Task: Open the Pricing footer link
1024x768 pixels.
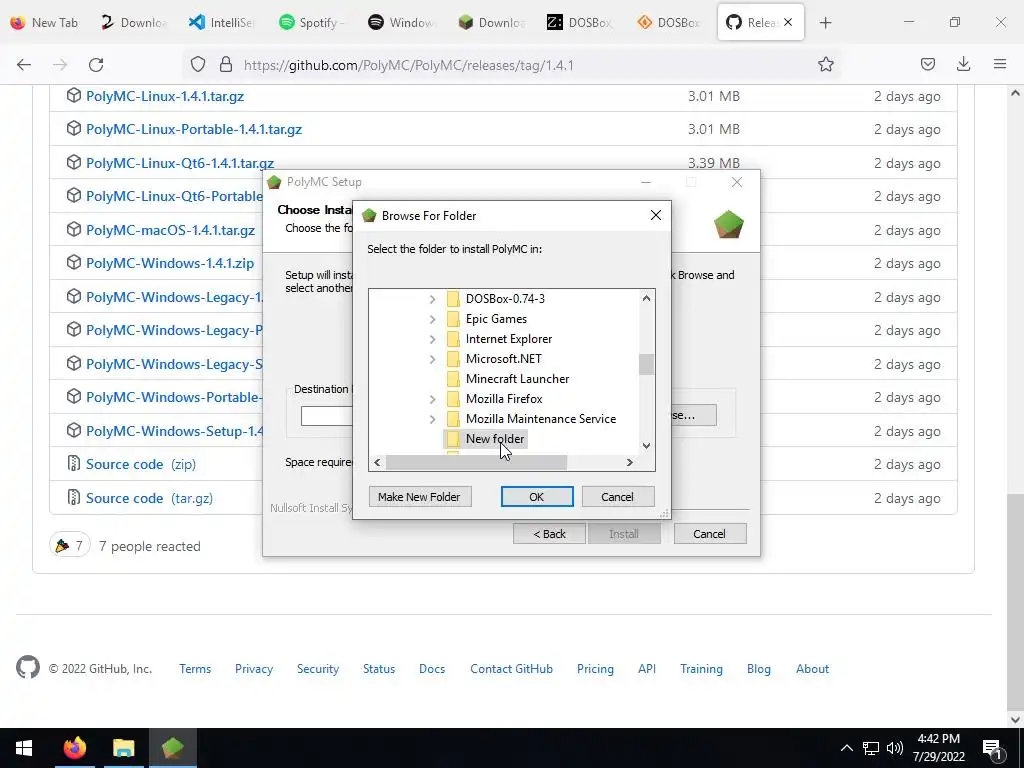Action: [595, 669]
